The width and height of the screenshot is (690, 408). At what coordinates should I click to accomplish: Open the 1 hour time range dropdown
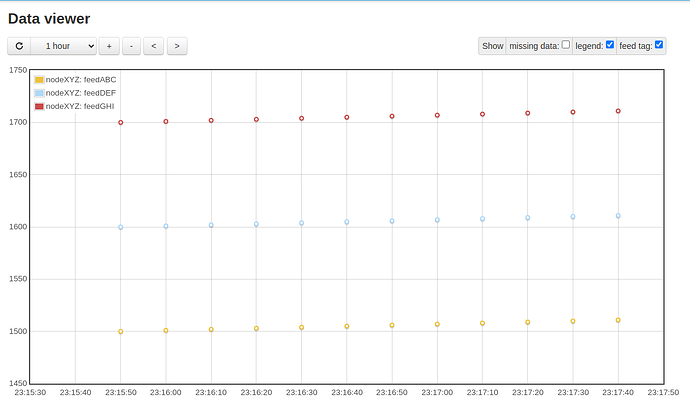click(x=64, y=46)
